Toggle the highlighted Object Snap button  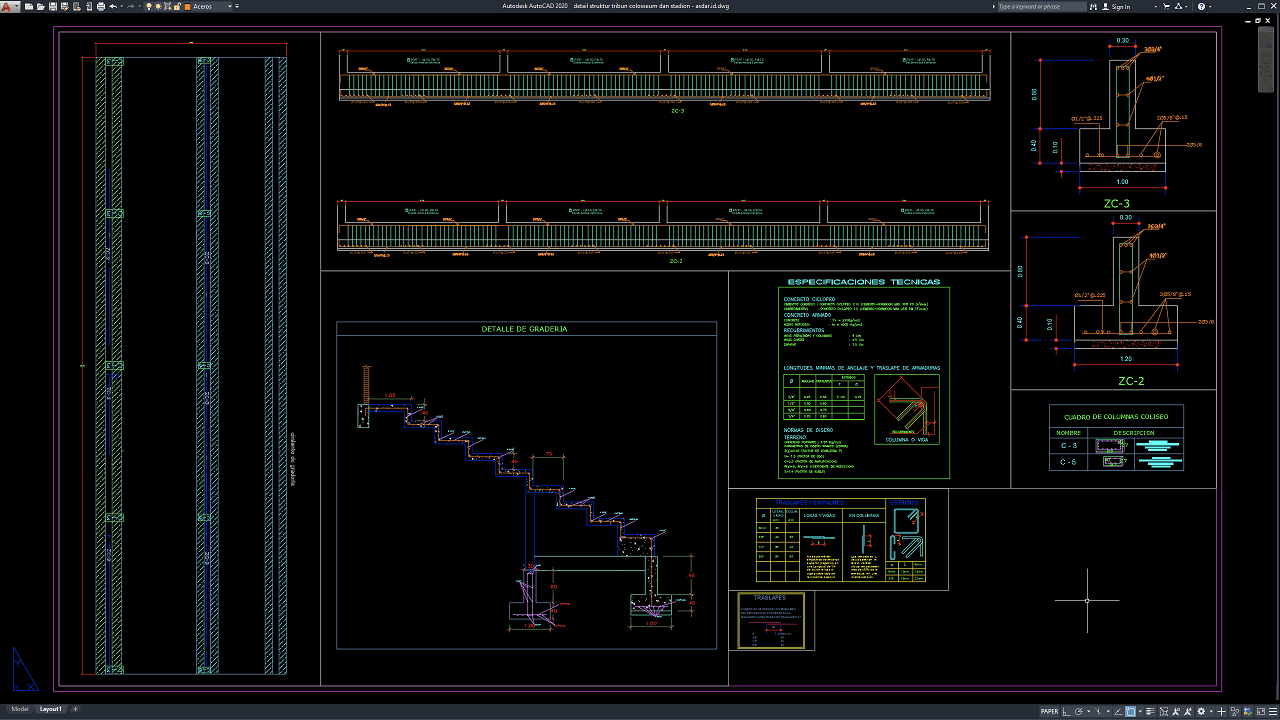coord(1130,712)
